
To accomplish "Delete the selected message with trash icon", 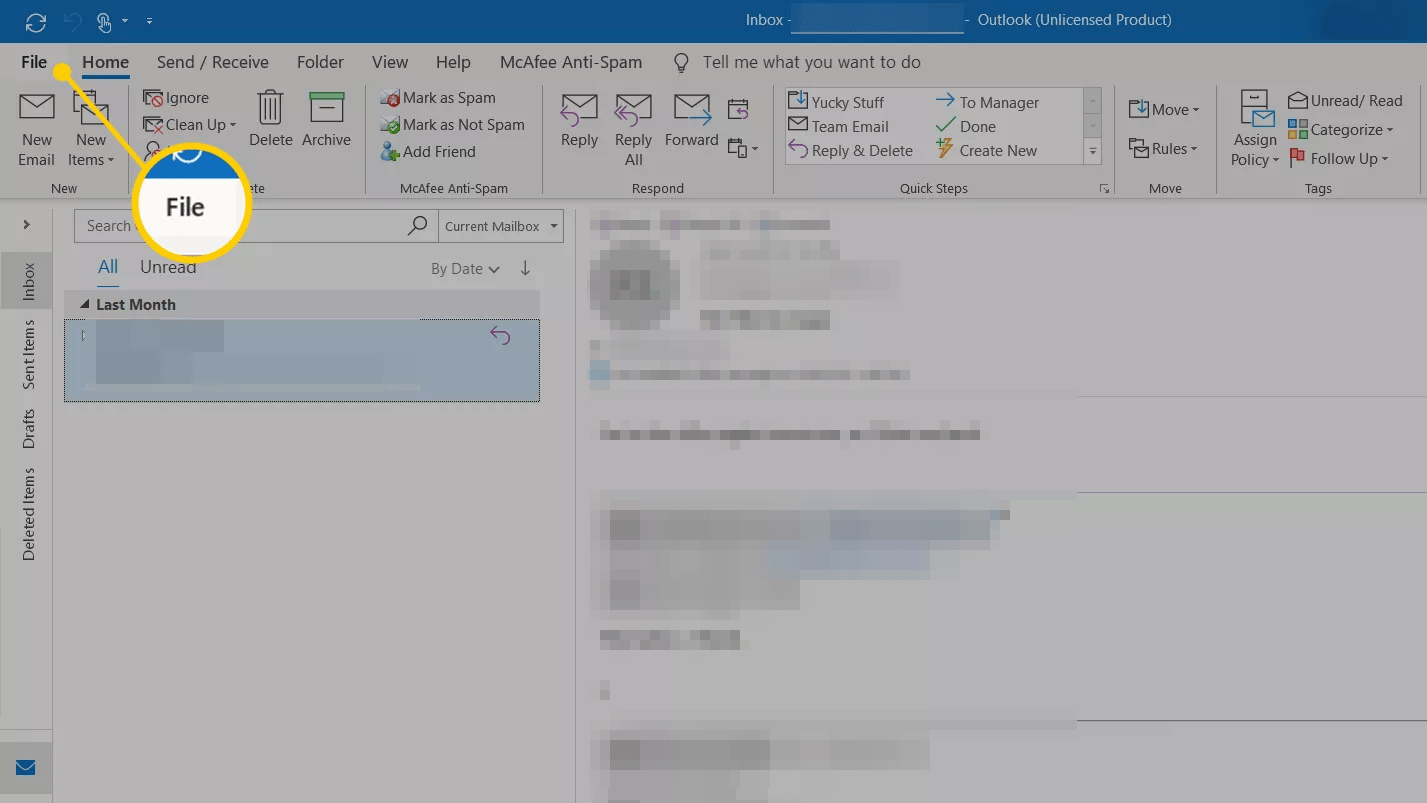I will point(270,120).
